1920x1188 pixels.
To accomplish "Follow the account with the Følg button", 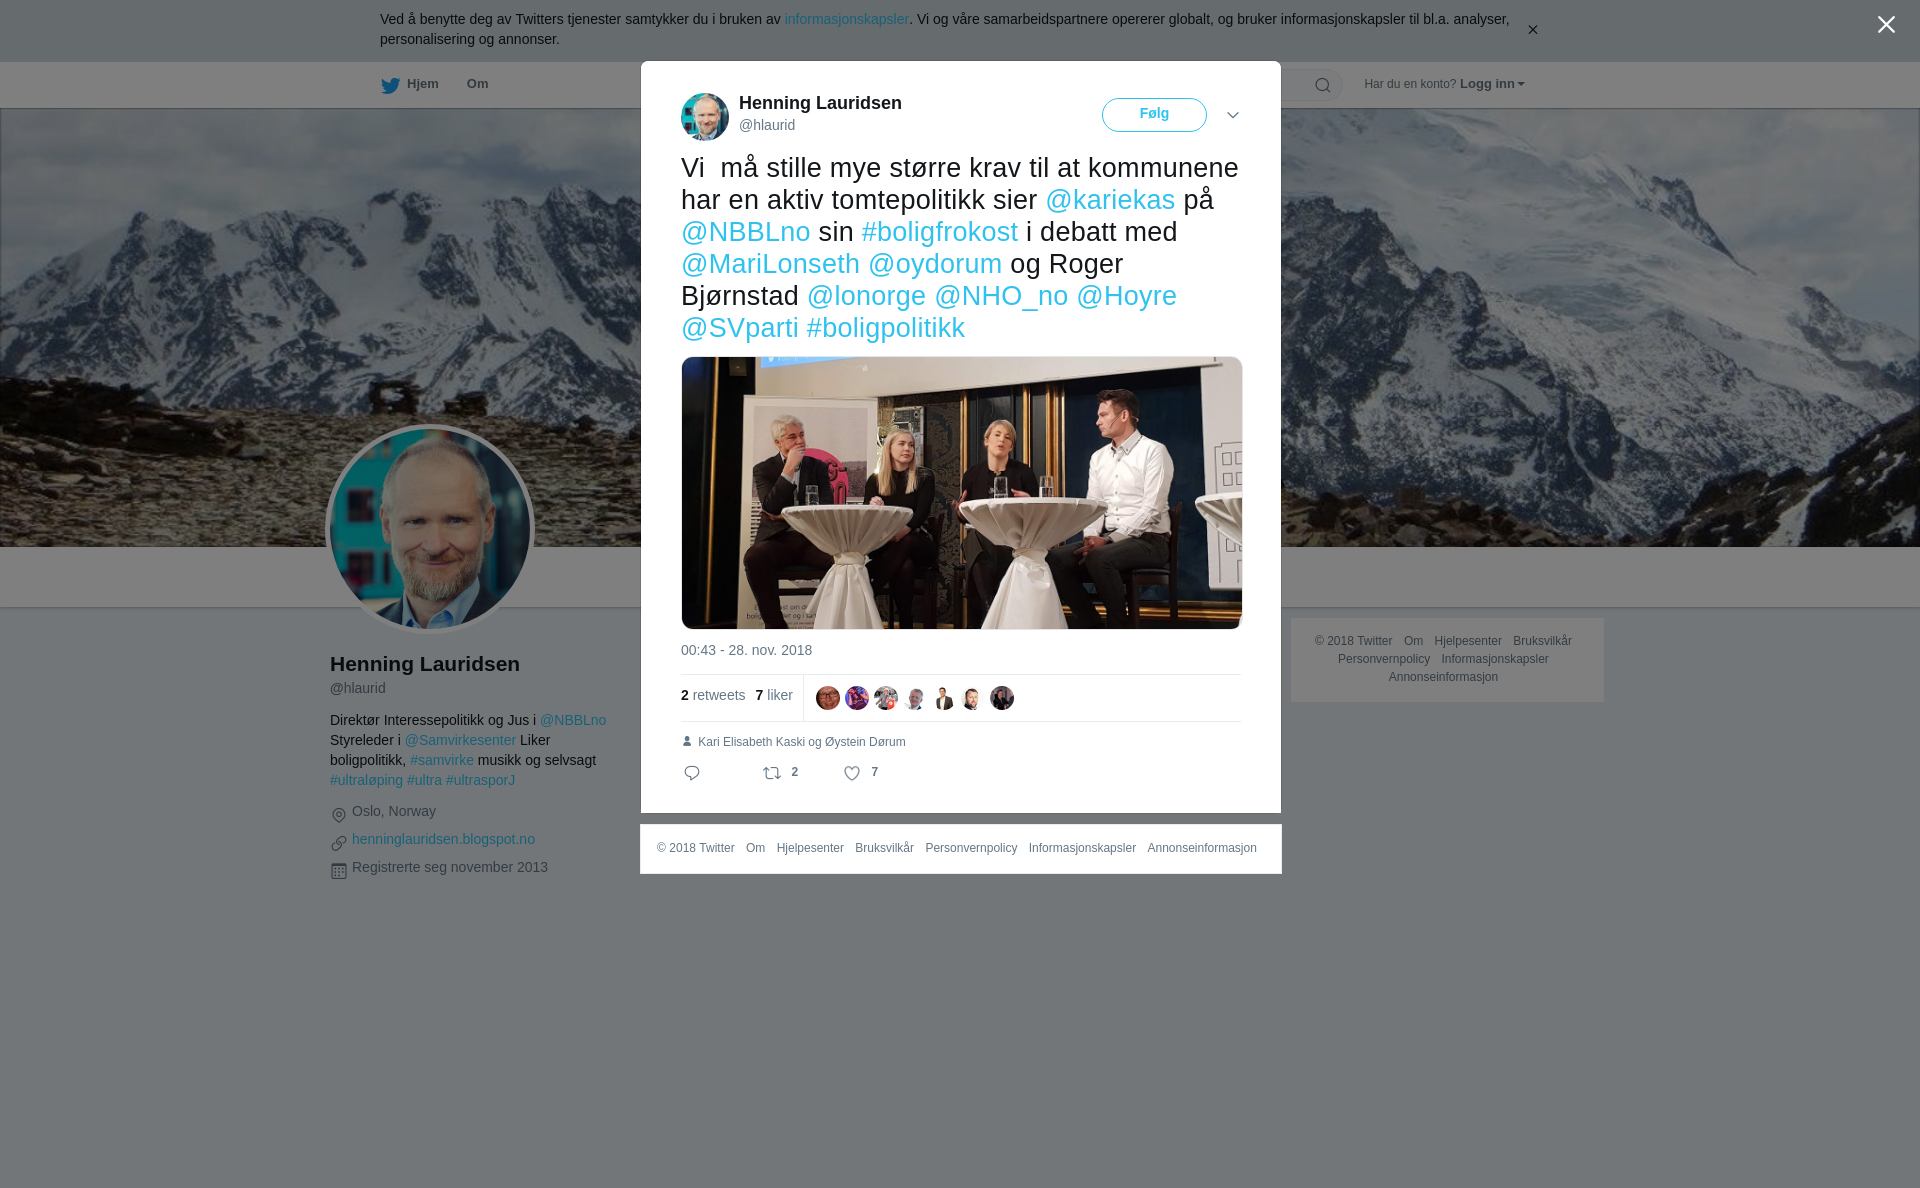I will 1154,115.
